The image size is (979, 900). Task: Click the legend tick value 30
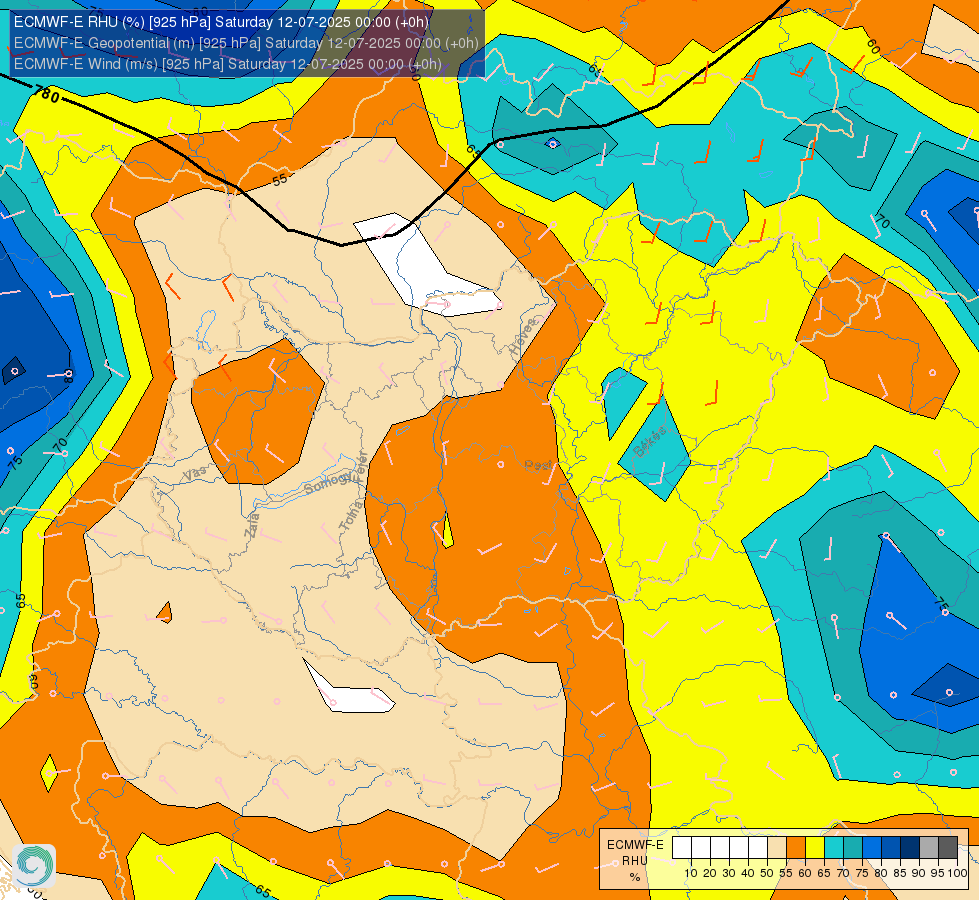pyautogui.click(x=729, y=873)
